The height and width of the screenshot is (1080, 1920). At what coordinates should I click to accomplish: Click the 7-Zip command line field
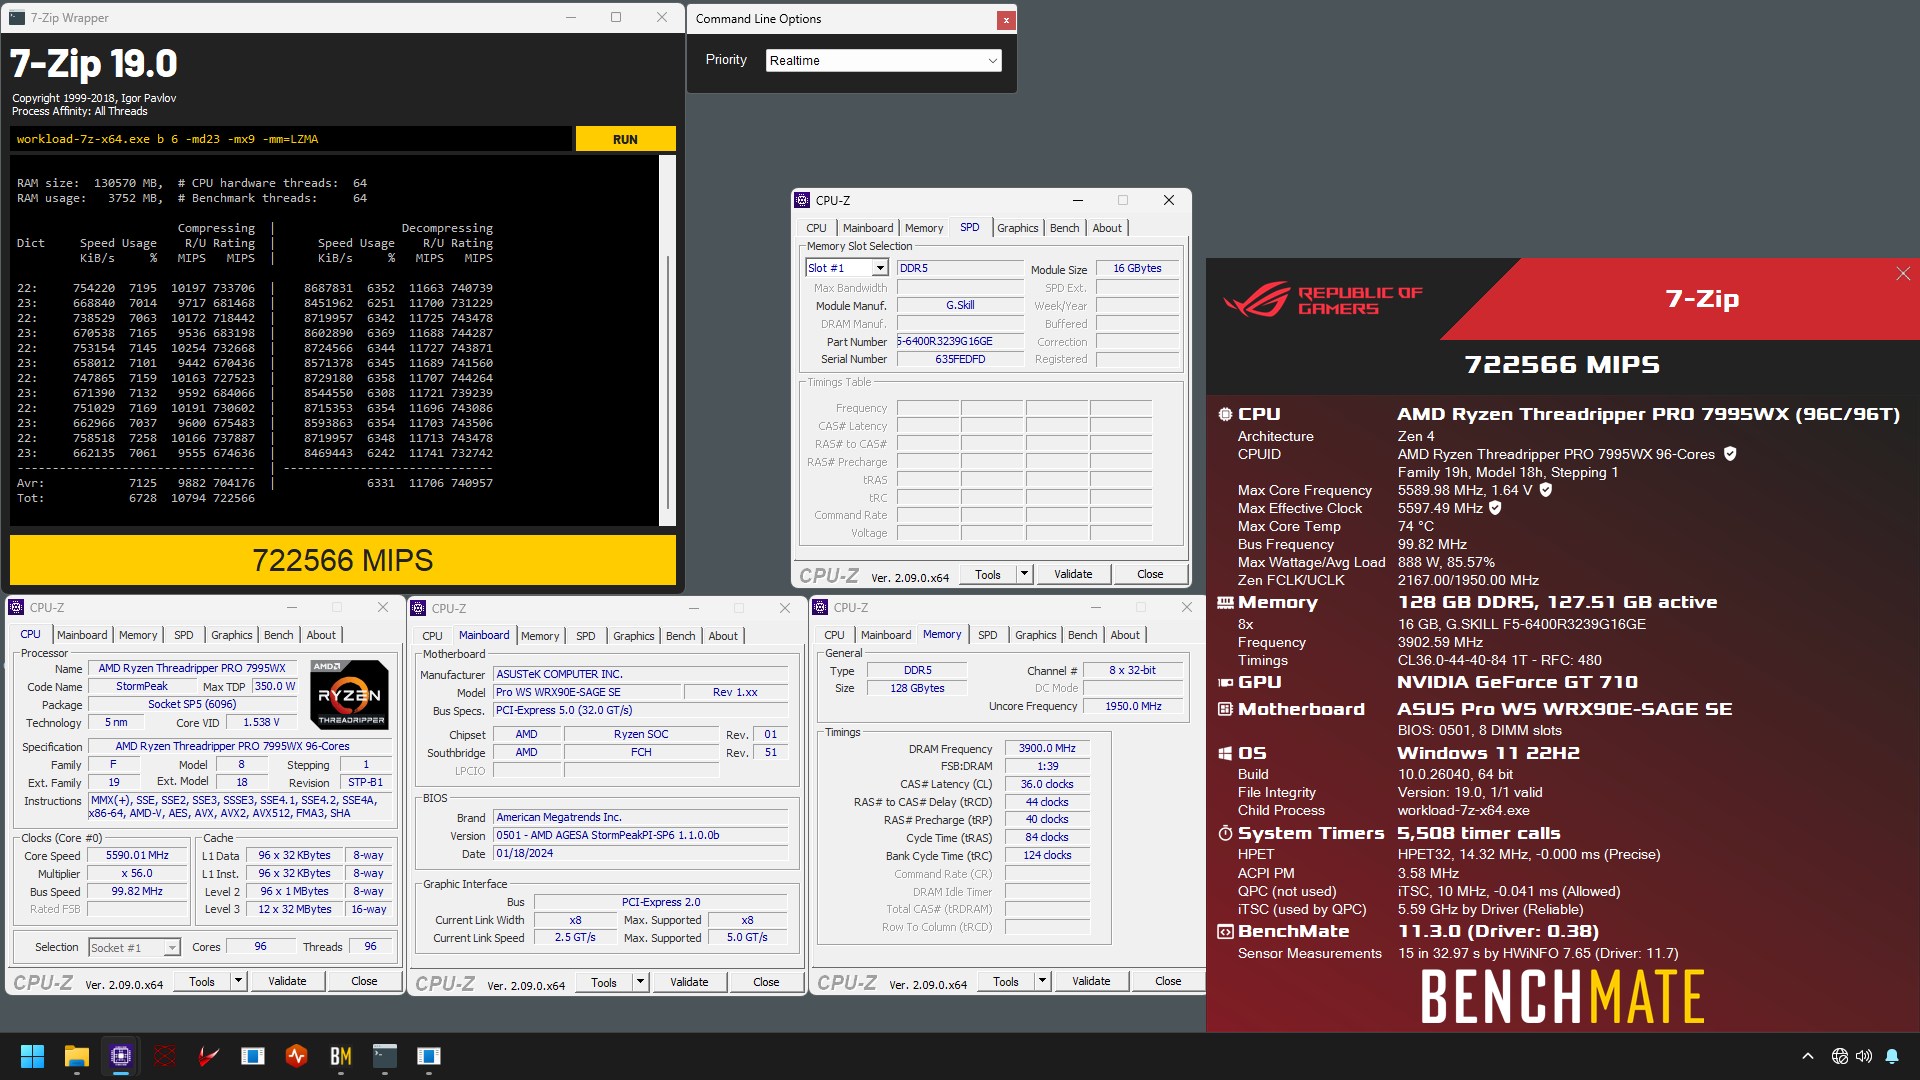coord(291,139)
